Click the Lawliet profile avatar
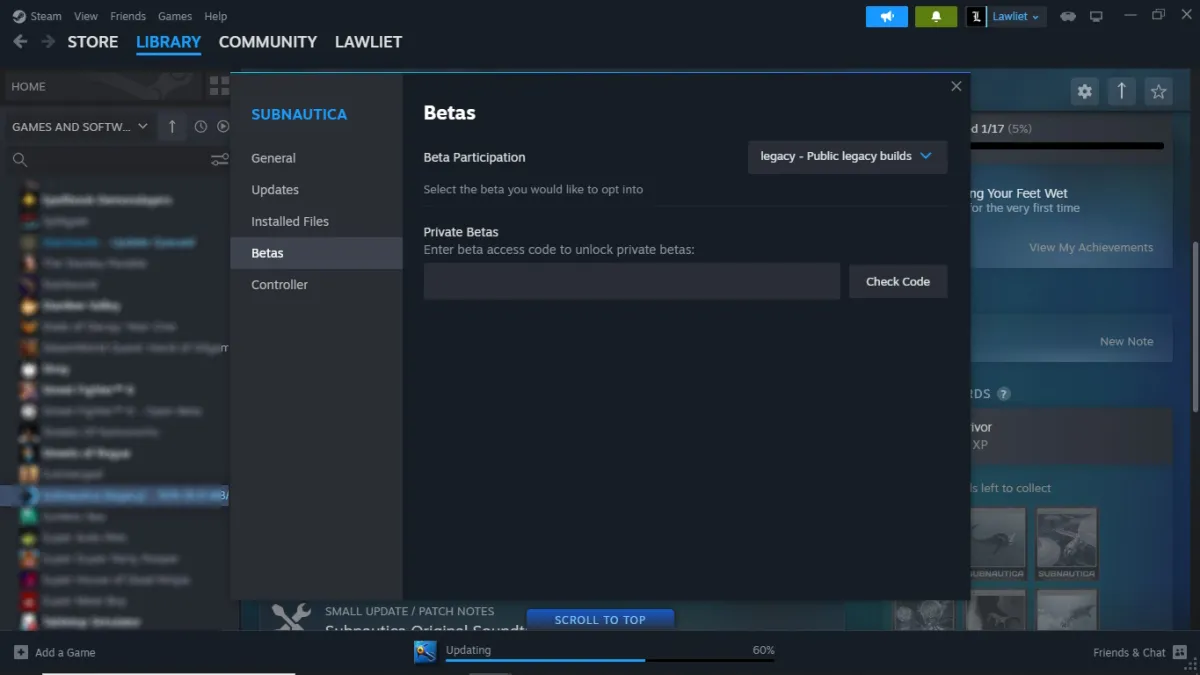1200x675 pixels. tap(976, 16)
